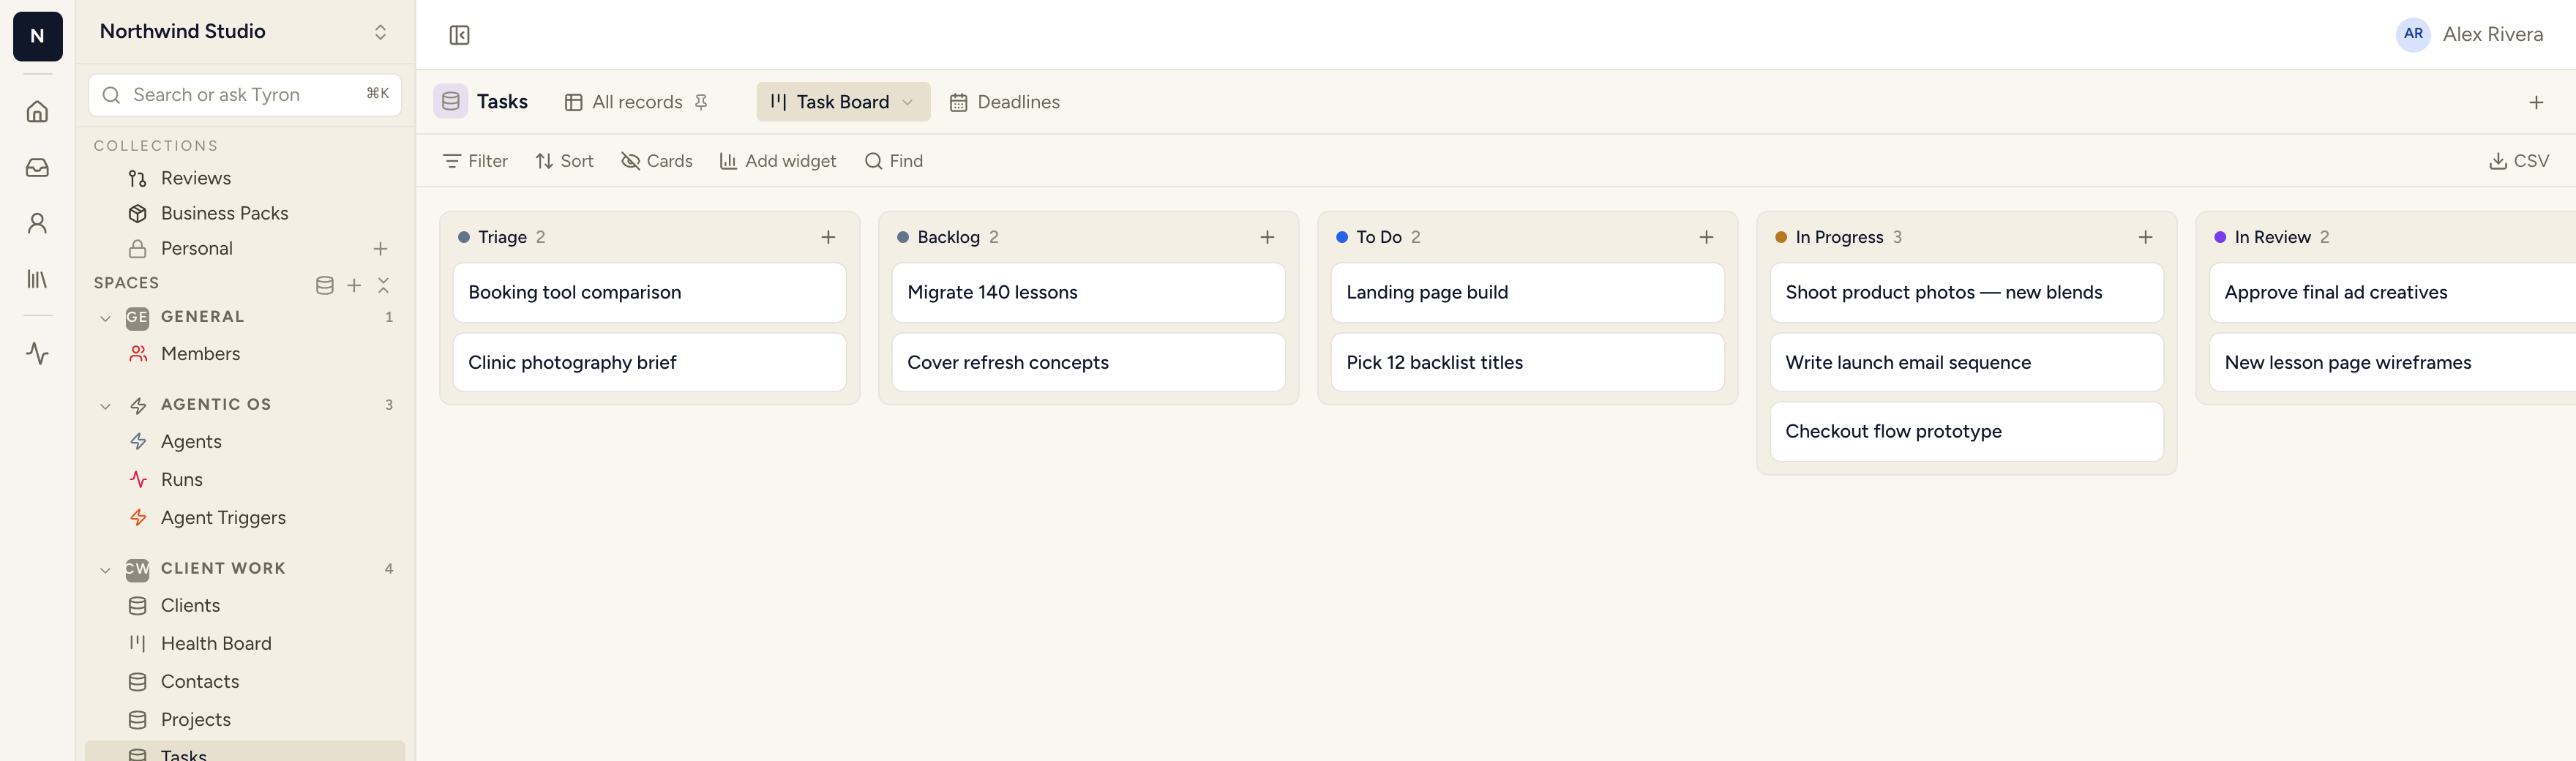Image resolution: width=2576 pixels, height=761 pixels.
Task: Open the Inbox tray icon
Action: click(x=37, y=167)
